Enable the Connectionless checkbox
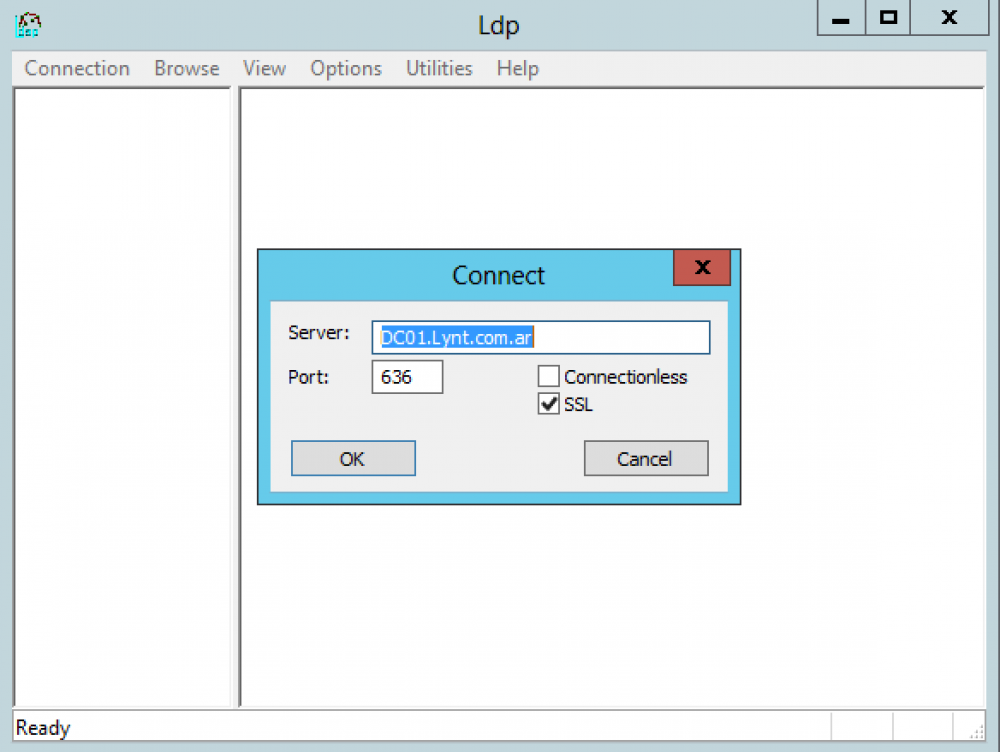This screenshot has width=1000, height=752. [x=548, y=376]
